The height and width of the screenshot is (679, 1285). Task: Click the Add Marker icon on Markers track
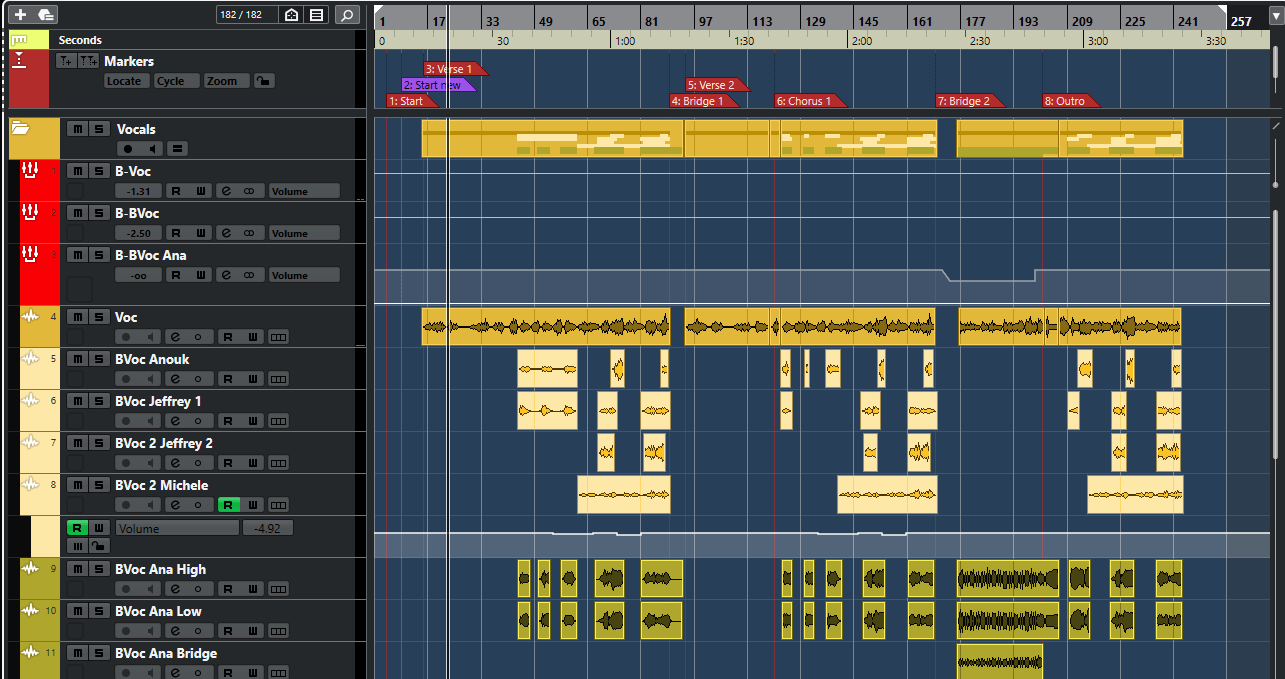pos(66,62)
